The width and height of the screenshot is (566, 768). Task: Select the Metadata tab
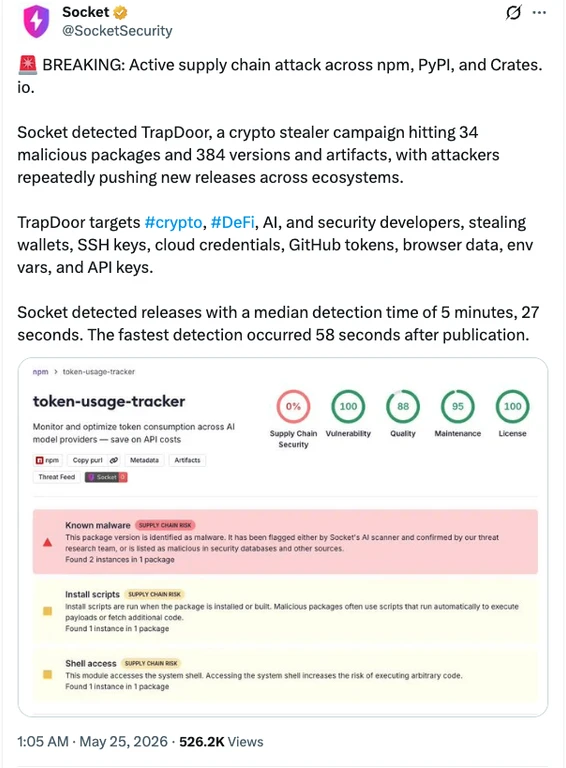[144, 460]
